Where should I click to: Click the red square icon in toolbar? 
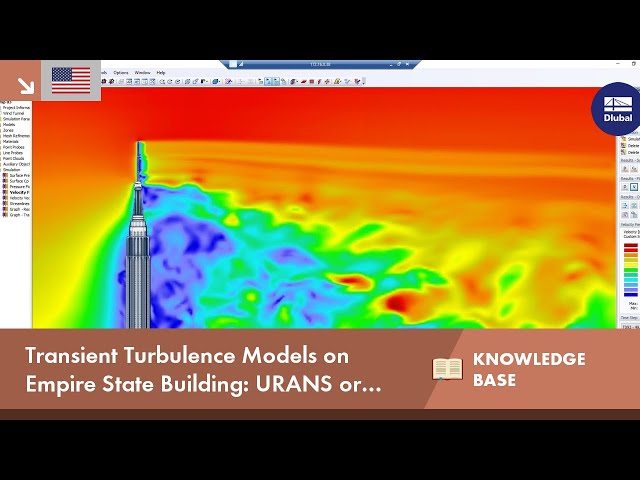(x=311, y=82)
